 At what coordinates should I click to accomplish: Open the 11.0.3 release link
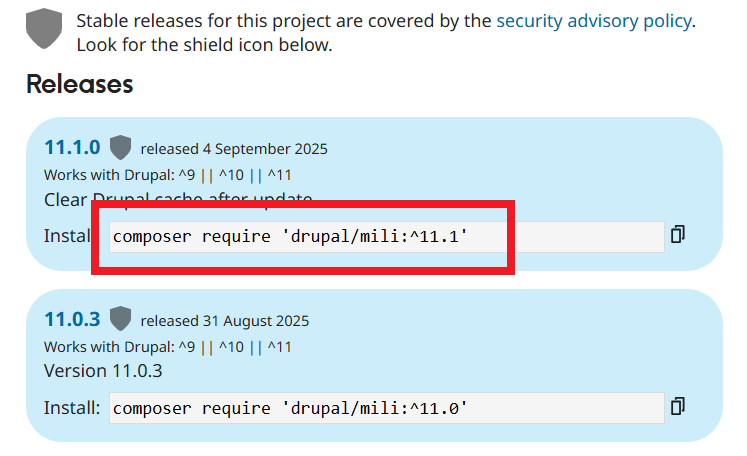(x=72, y=320)
